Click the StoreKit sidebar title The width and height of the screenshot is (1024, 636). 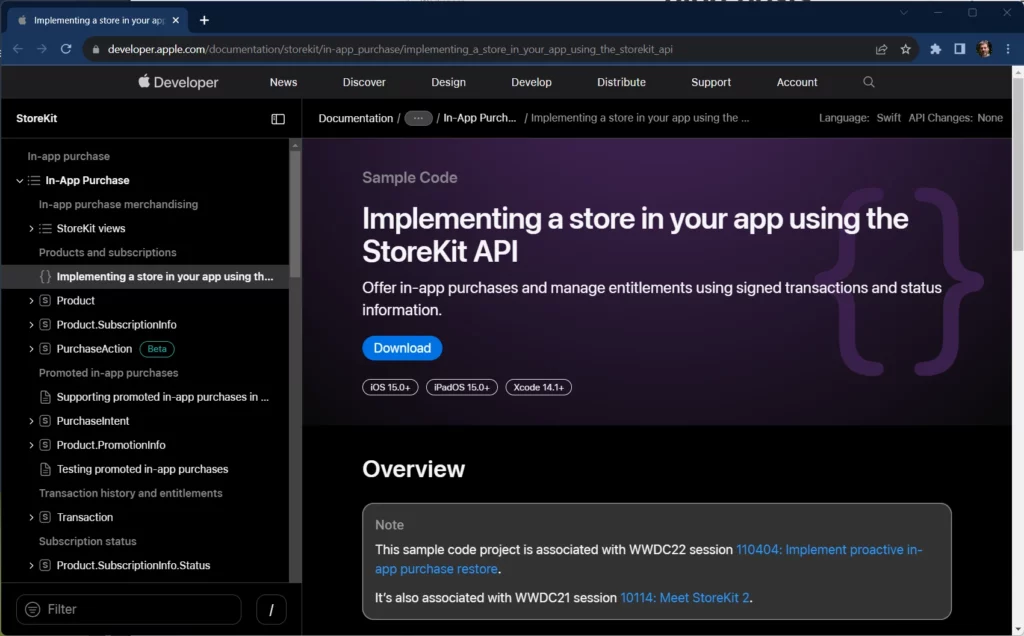point(37,119)
